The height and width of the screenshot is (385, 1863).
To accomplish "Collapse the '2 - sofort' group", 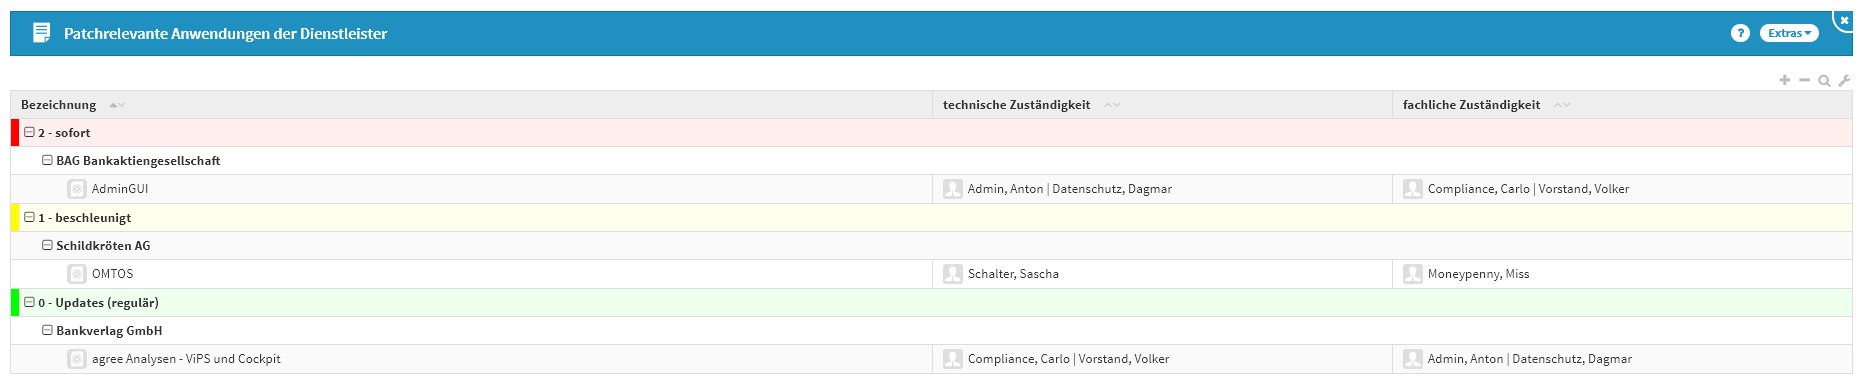I will click(x=30, y=132).
